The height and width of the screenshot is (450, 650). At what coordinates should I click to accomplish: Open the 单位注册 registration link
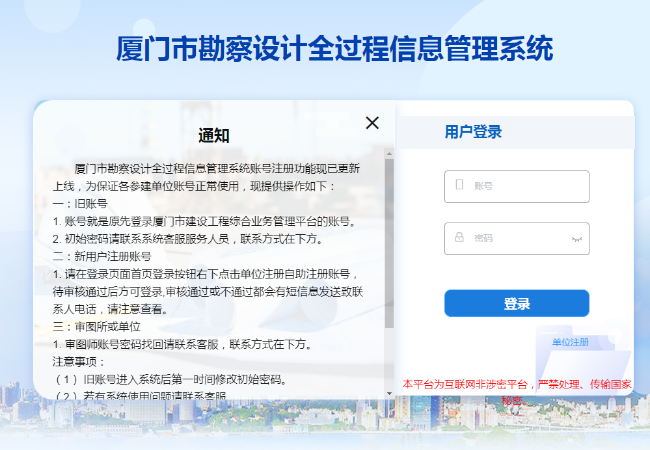(x=570, y=342)
